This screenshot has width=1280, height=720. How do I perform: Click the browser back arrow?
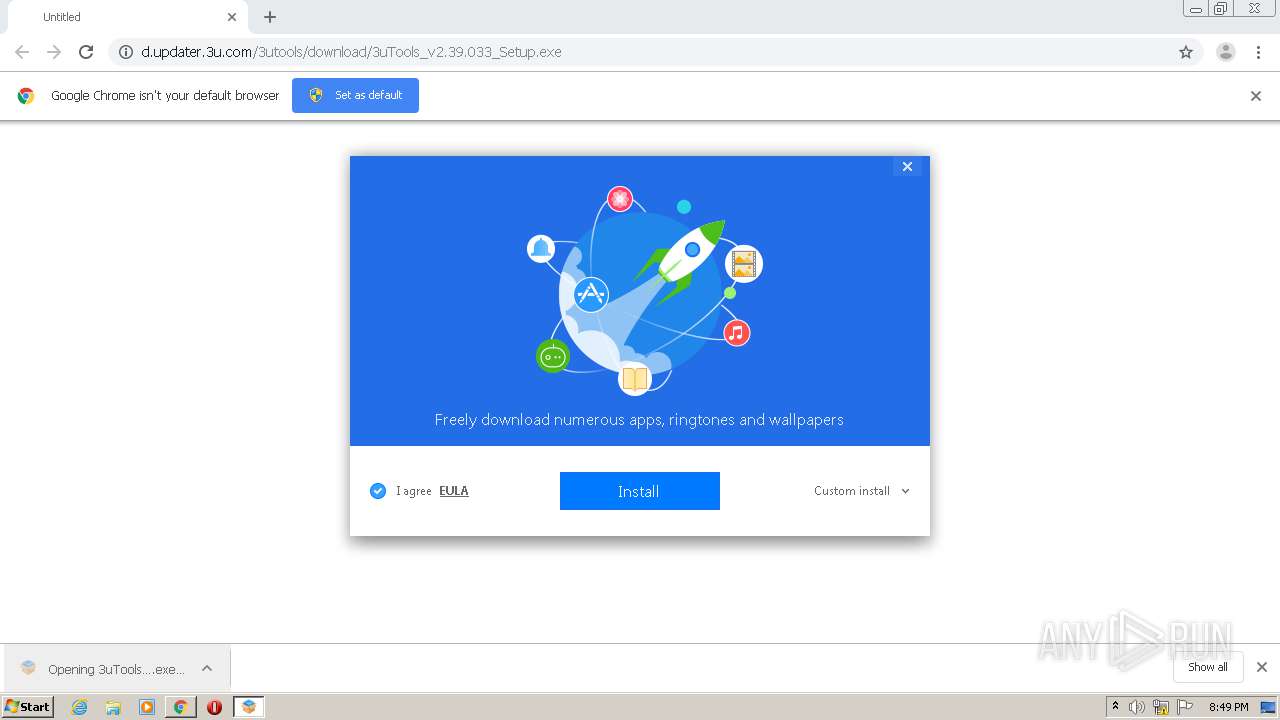pyautogui.click(x=22, y=52)
